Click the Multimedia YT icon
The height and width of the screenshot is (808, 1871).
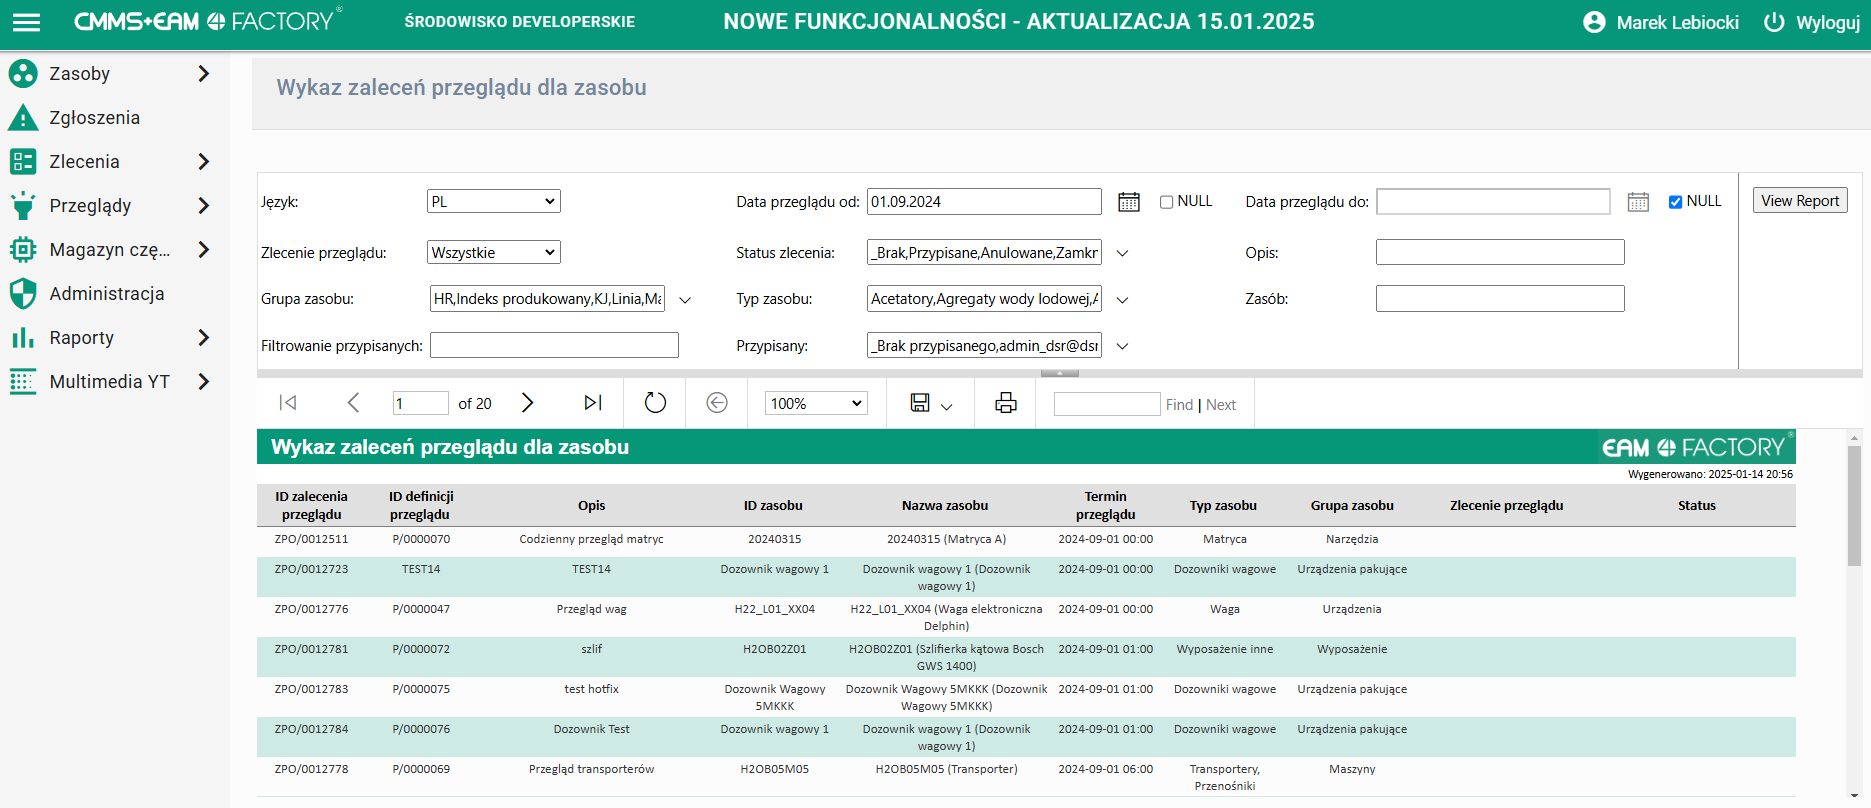click(23, 381)
